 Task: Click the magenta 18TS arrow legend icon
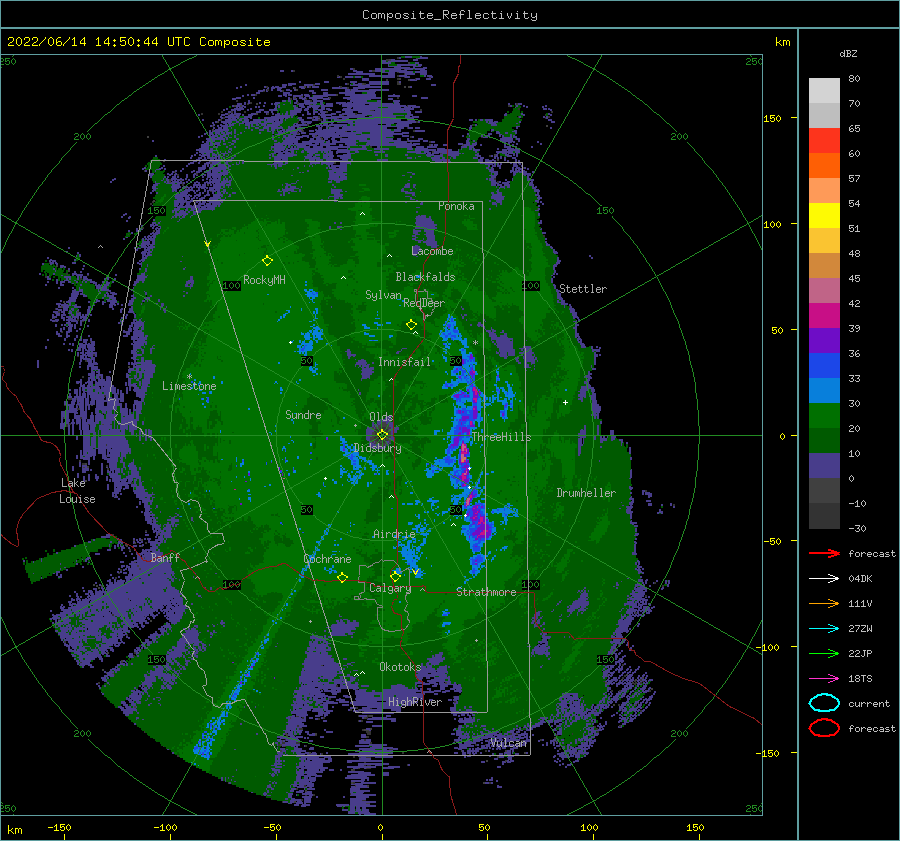tap(824, 679)
